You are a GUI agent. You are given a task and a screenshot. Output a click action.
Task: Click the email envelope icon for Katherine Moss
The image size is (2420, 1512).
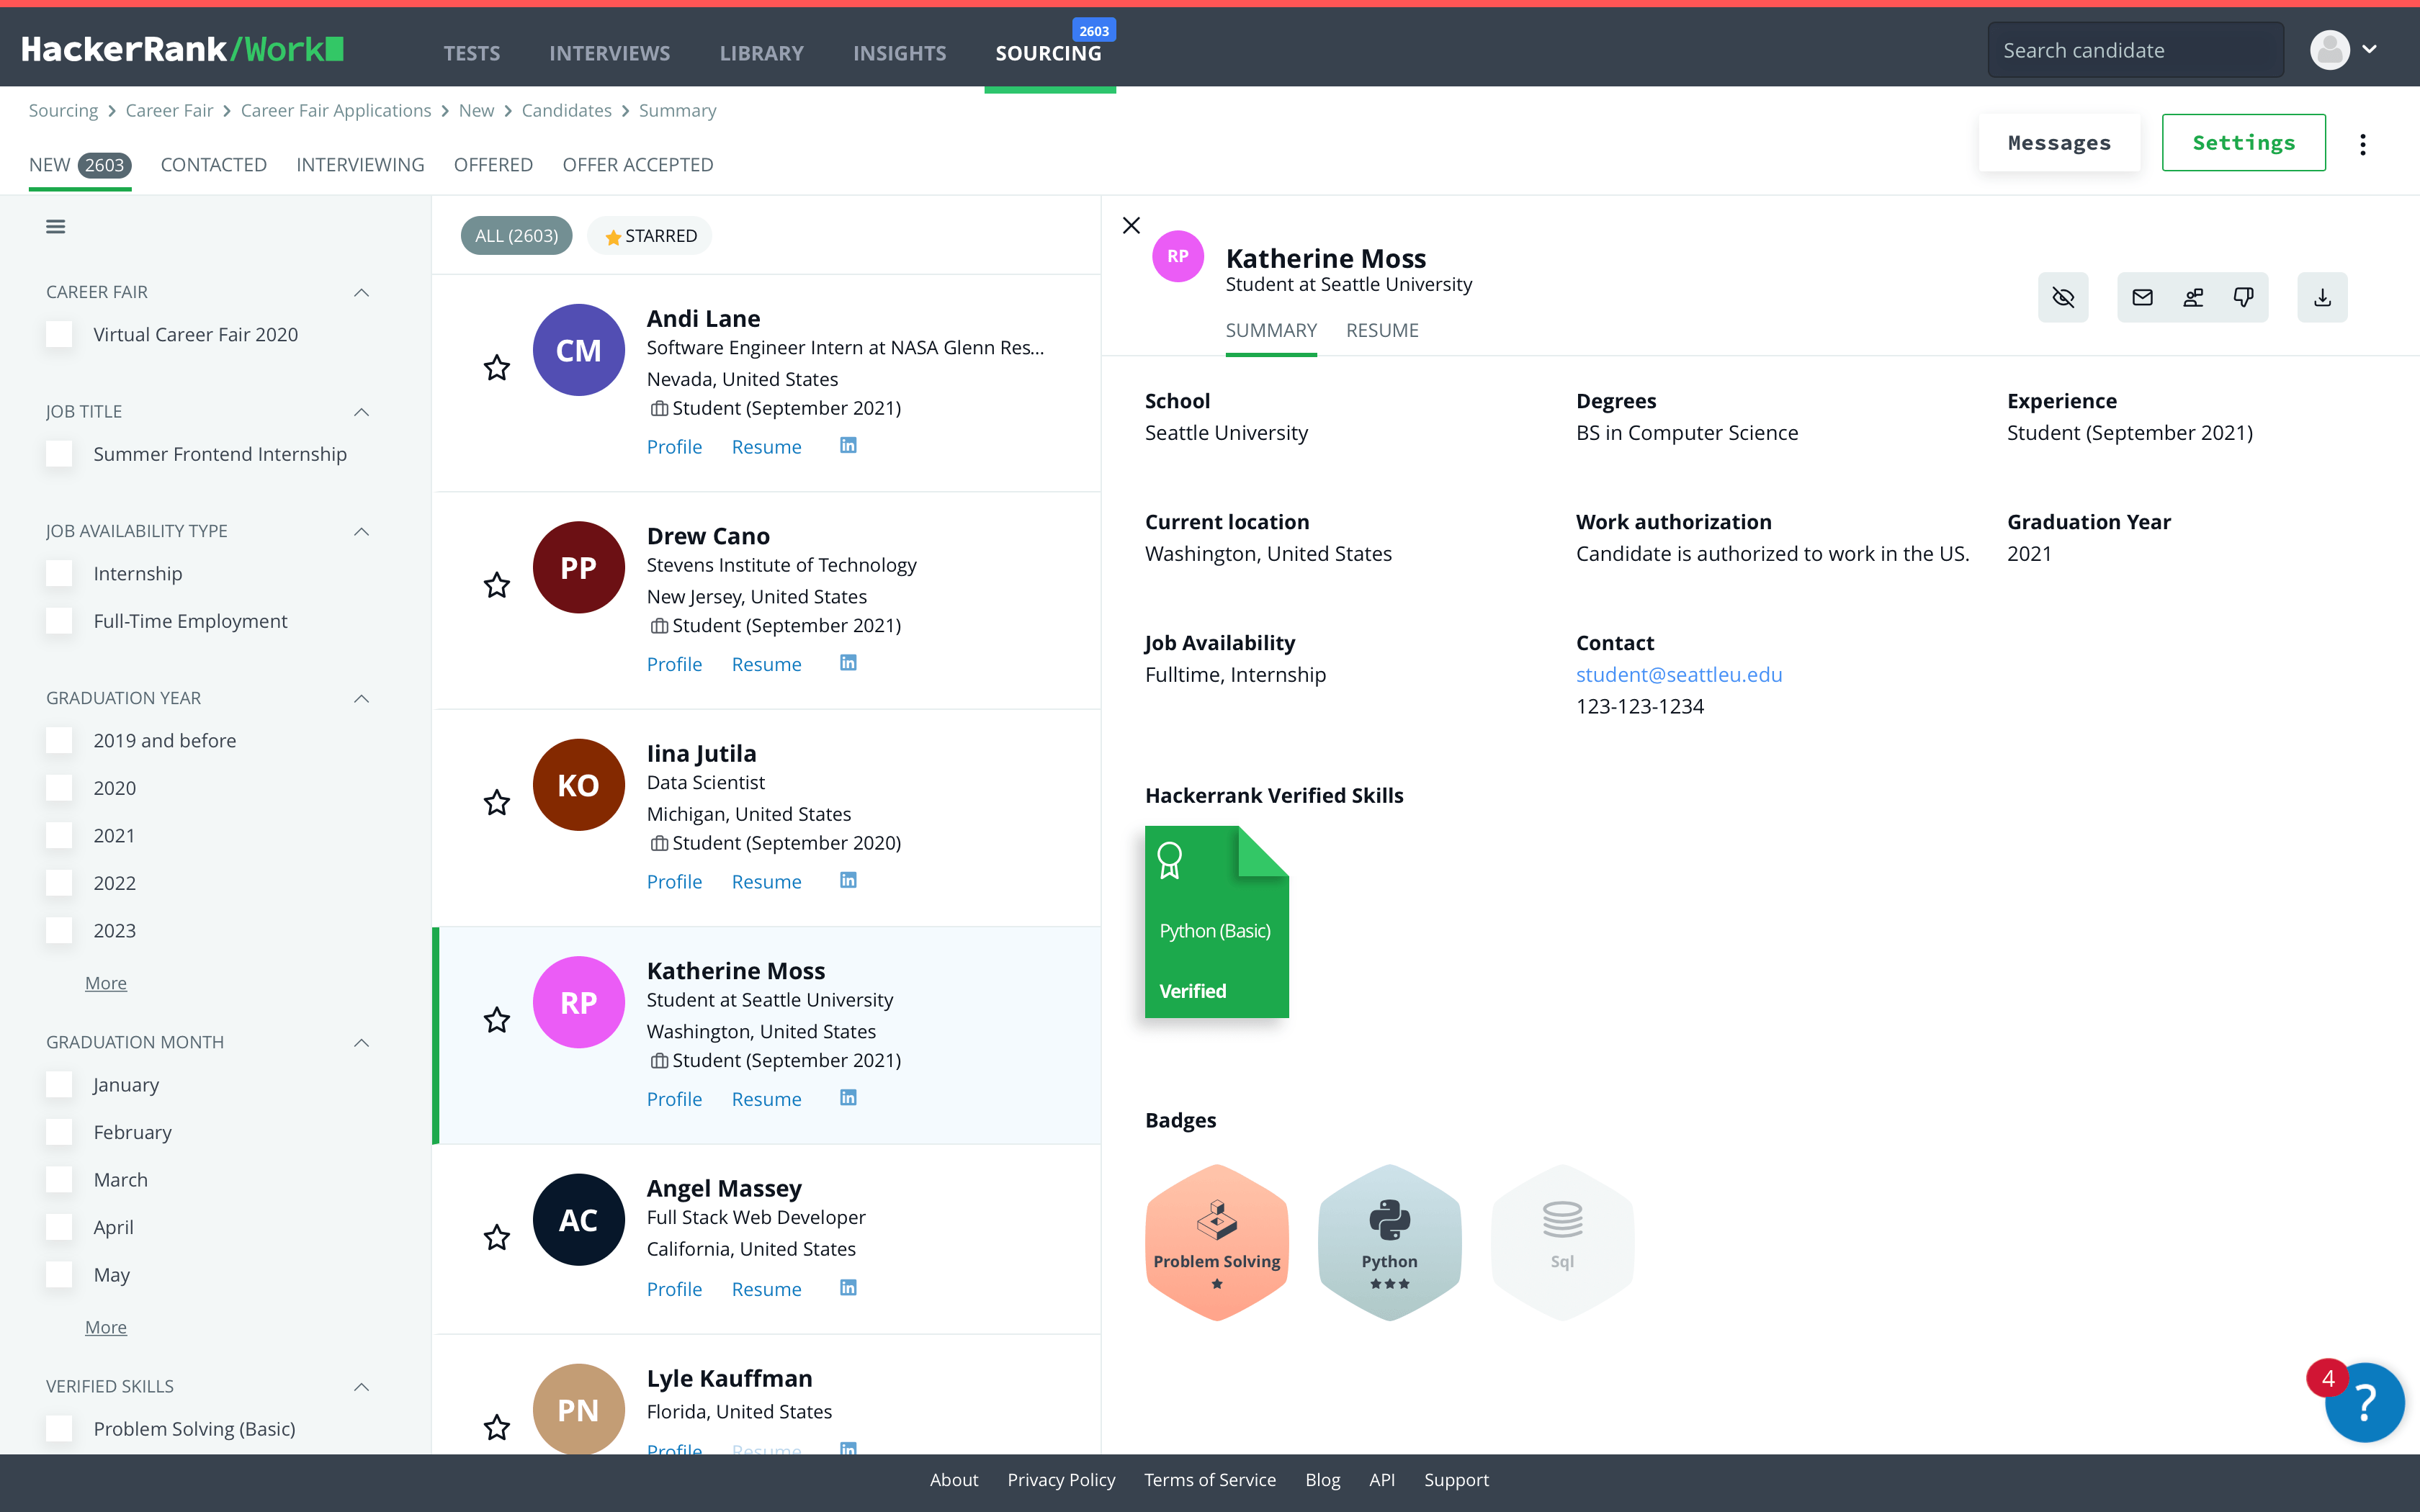(2142, 297)
